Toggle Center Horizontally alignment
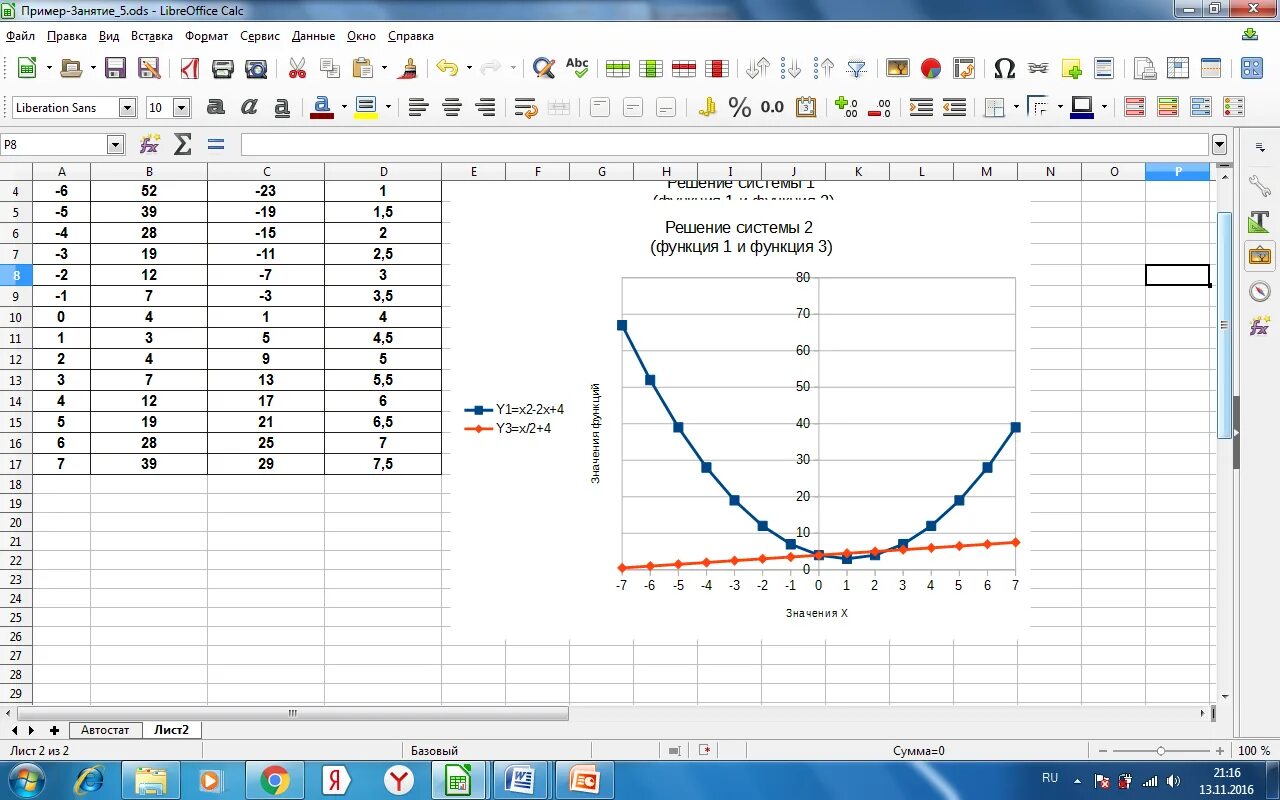 point(452,107)
